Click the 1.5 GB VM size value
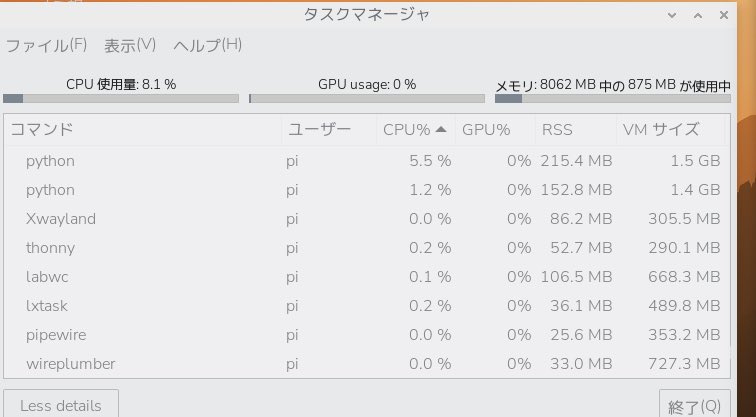Screen dimensions: 756x417 pyautogui.click(x=695, y=161)
